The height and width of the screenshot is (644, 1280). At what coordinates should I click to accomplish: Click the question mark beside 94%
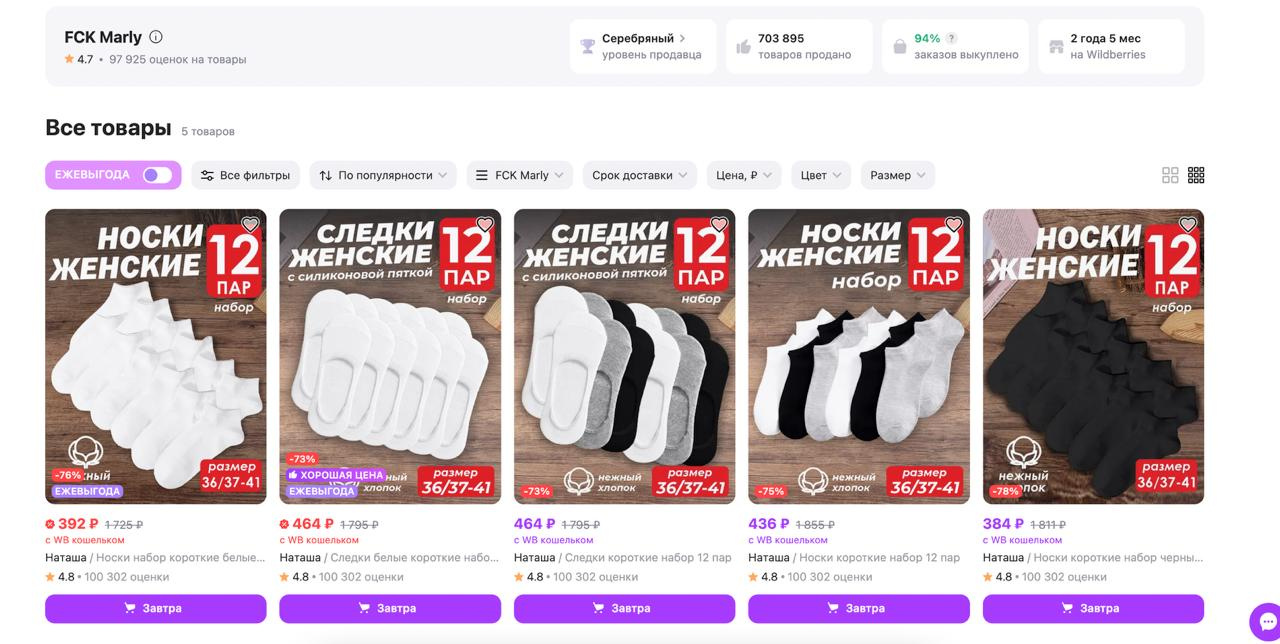point(952,38)
